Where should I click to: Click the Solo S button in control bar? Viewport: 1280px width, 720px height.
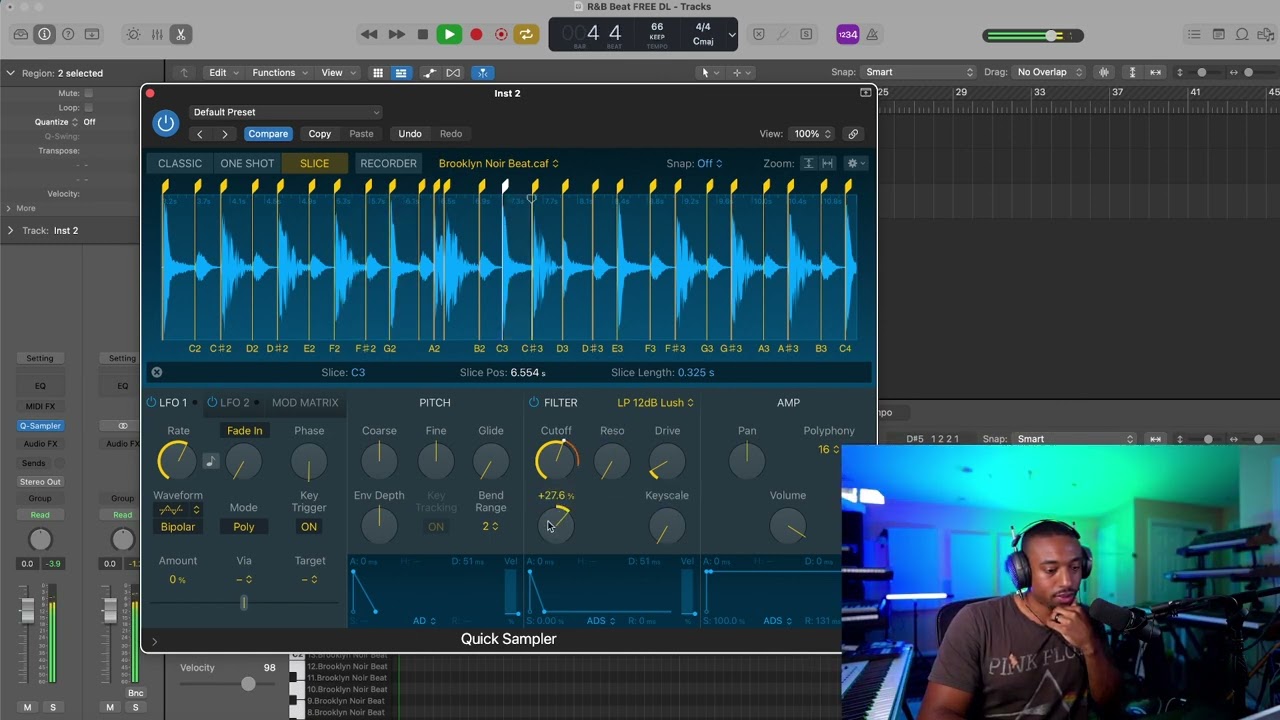pyautogui.click(x=806, y=34)
